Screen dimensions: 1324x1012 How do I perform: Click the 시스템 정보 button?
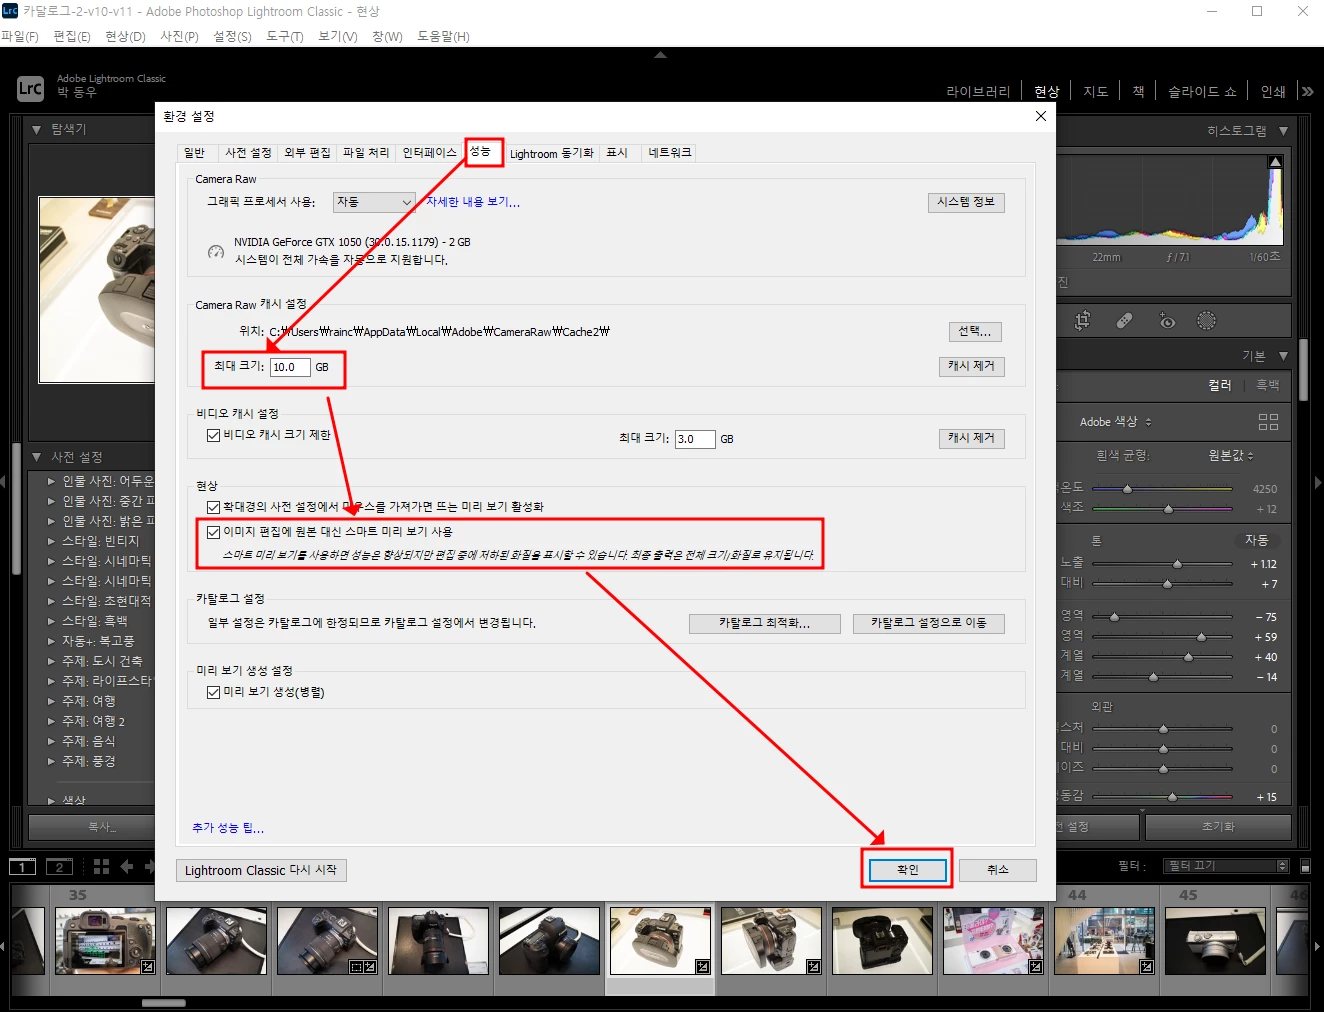coord(966,202)
